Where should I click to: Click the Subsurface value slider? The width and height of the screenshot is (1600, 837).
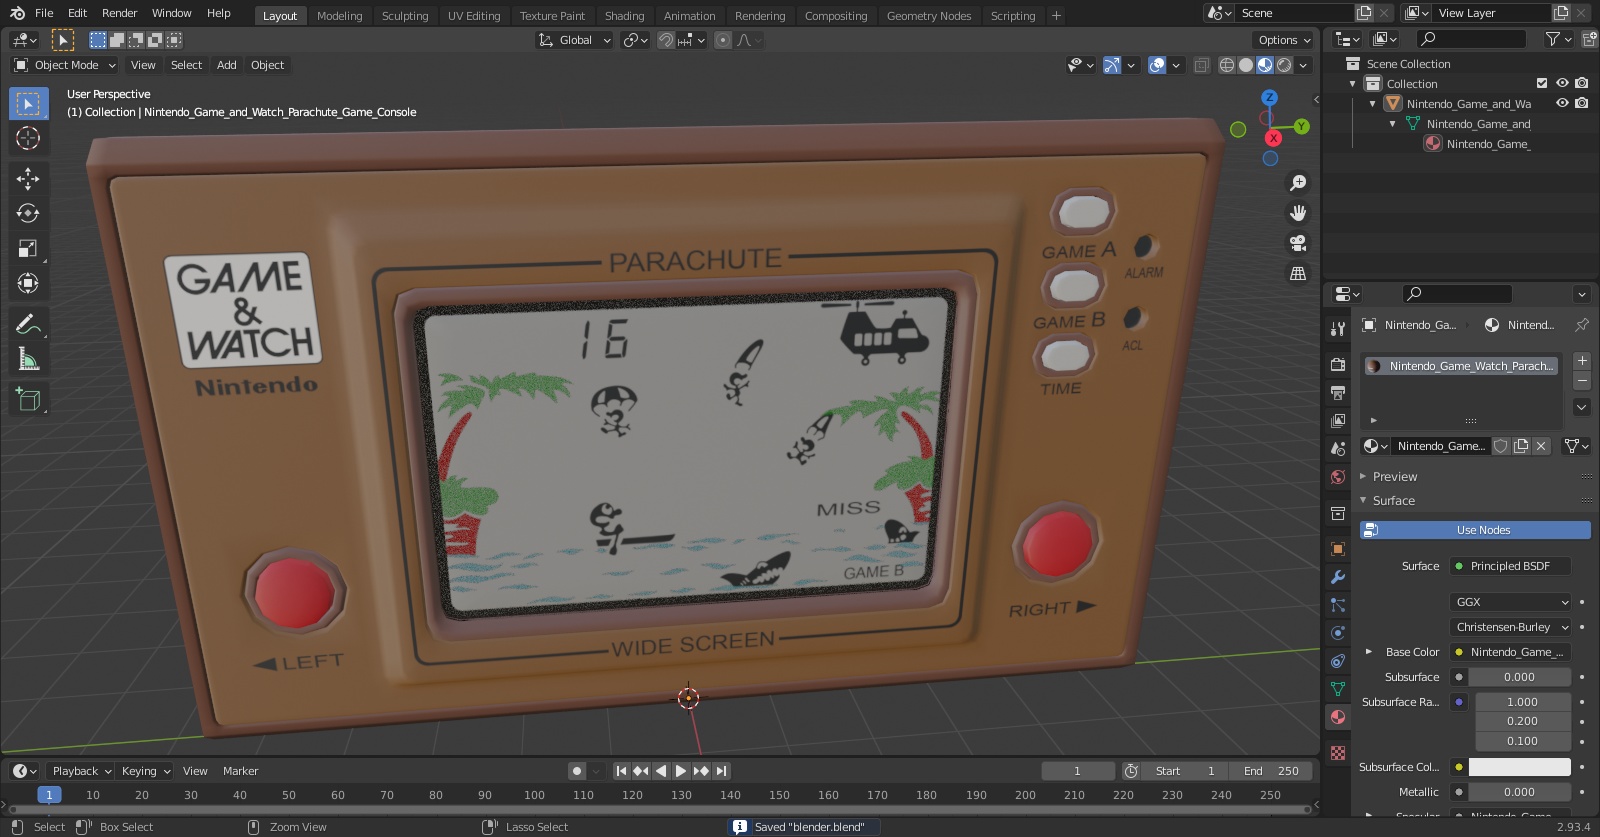1520,677
